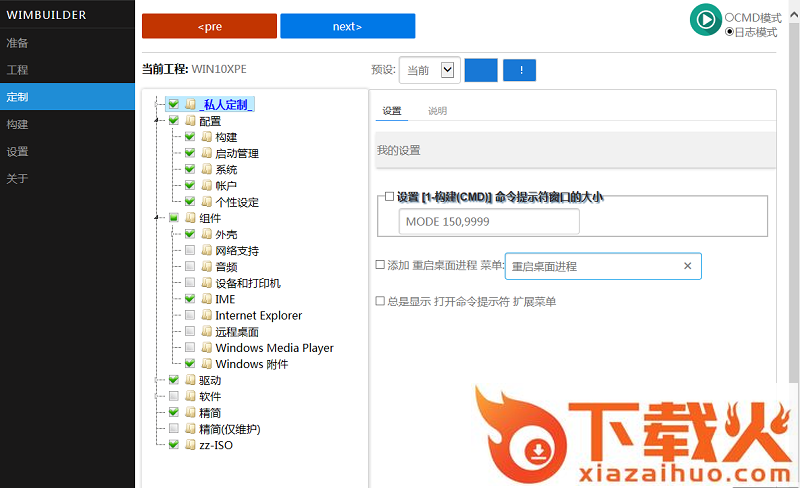Uncheck the IME checkbox

(x=190, y=299)
